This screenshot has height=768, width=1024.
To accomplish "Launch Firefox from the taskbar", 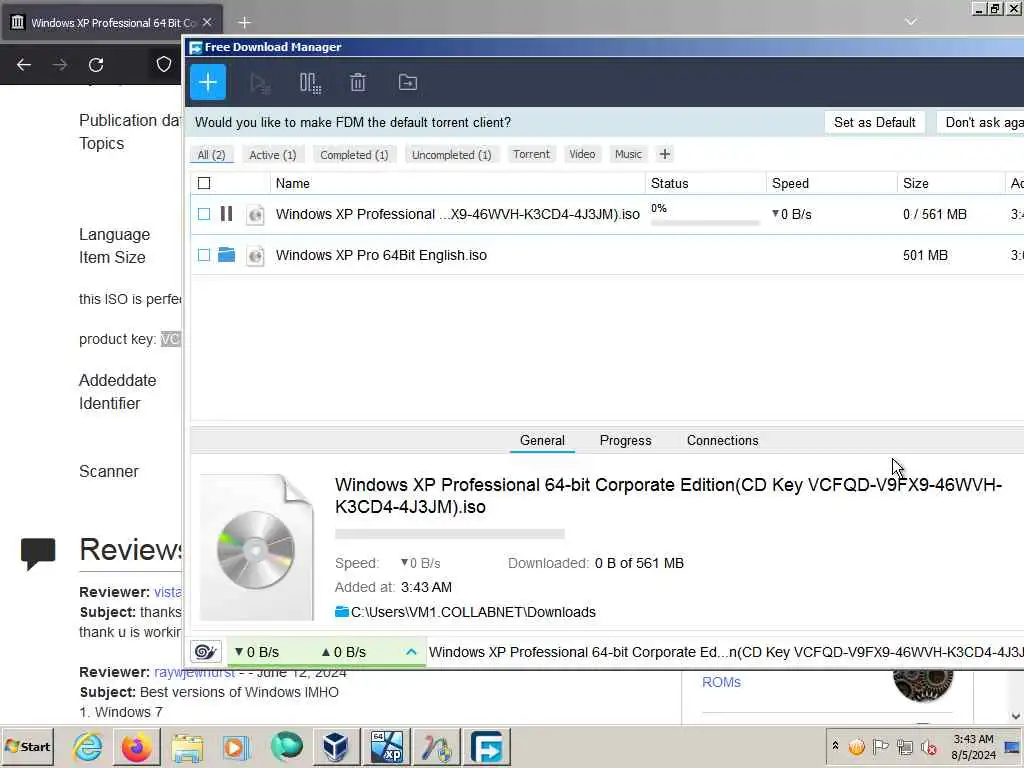I will 136,746.
